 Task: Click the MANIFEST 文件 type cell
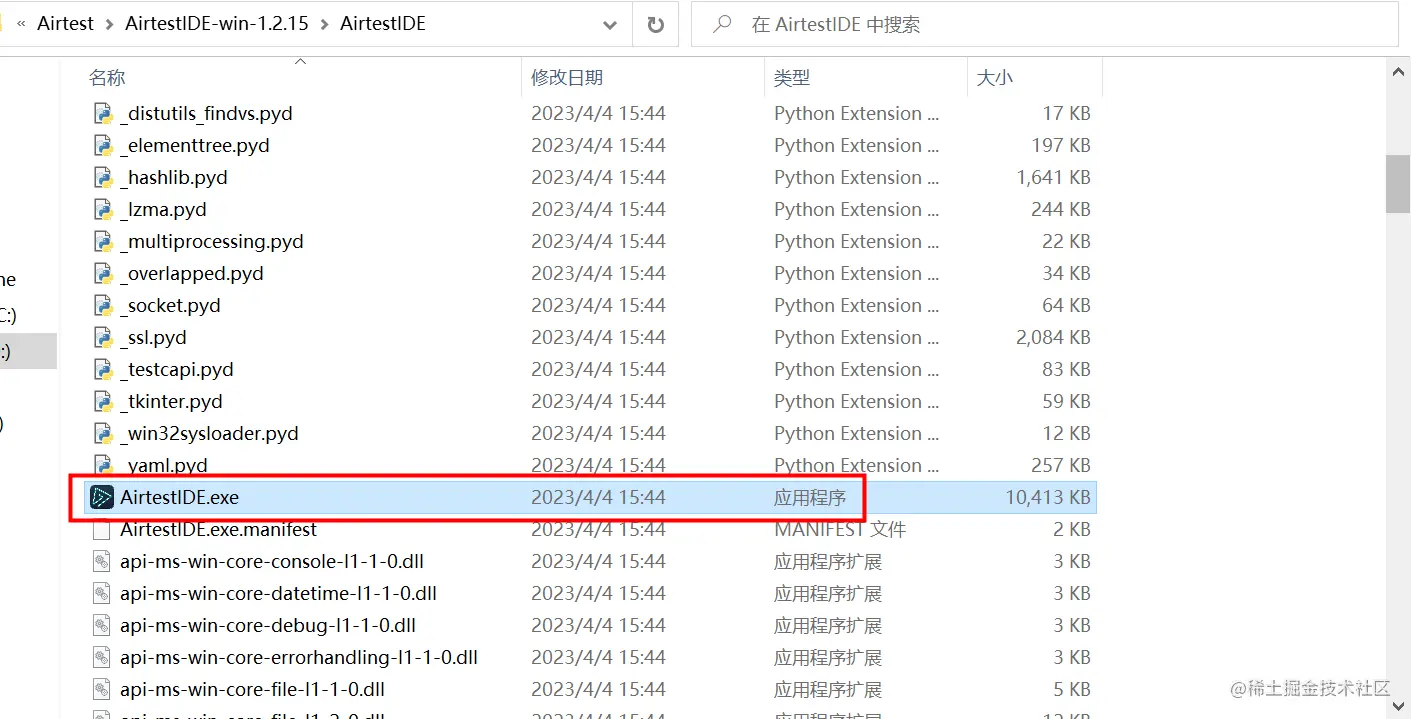tap(840, 529)
